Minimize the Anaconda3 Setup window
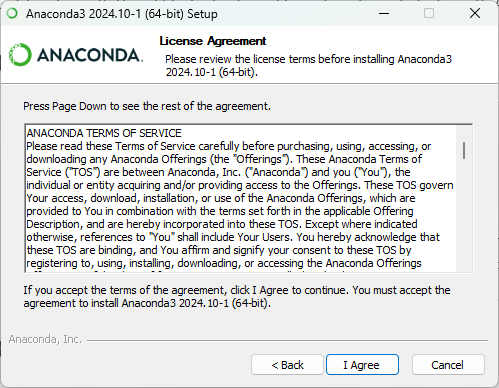This screenshot has width=499, height=388. tap(384, 14)
